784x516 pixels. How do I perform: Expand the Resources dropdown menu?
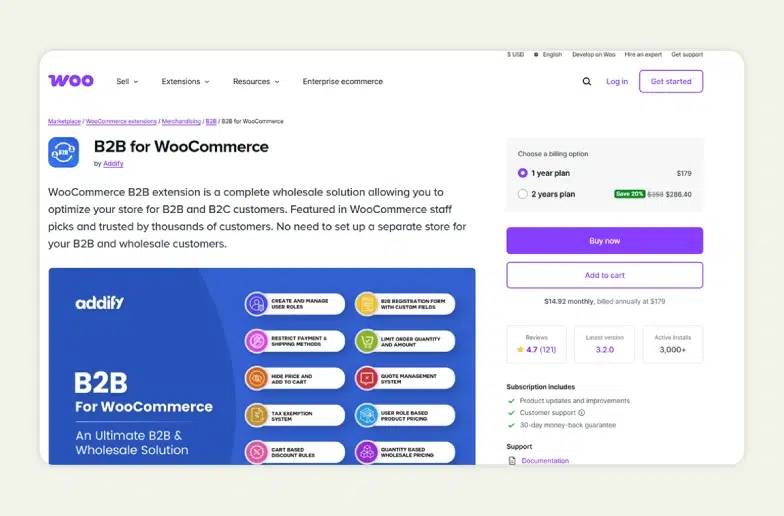click(256, 82)
